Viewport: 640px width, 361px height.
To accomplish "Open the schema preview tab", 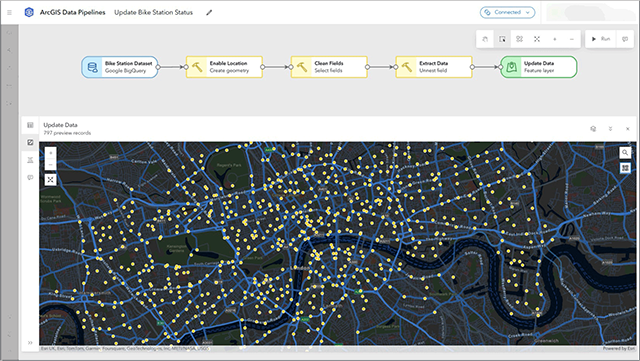I will (x=30, y=160).
